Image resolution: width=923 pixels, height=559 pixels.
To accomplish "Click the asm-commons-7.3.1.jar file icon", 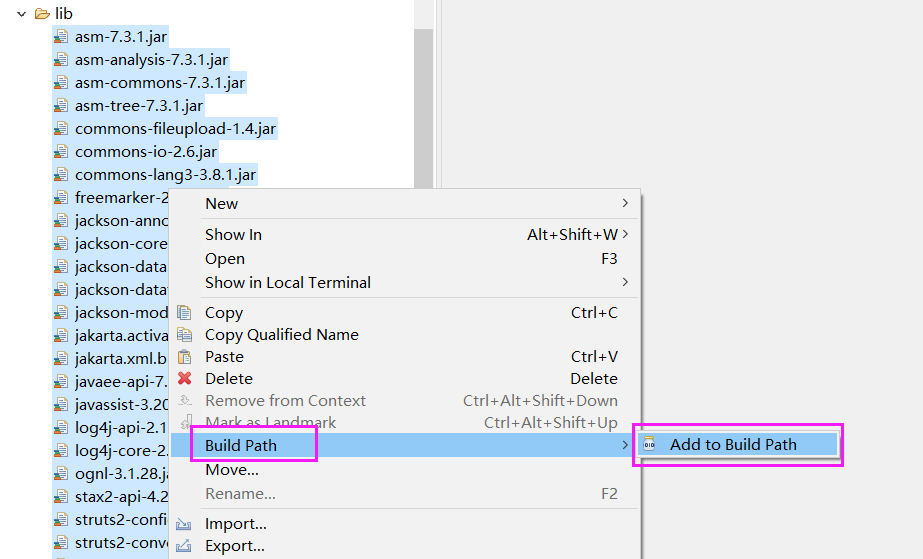I will click(61, 83).
